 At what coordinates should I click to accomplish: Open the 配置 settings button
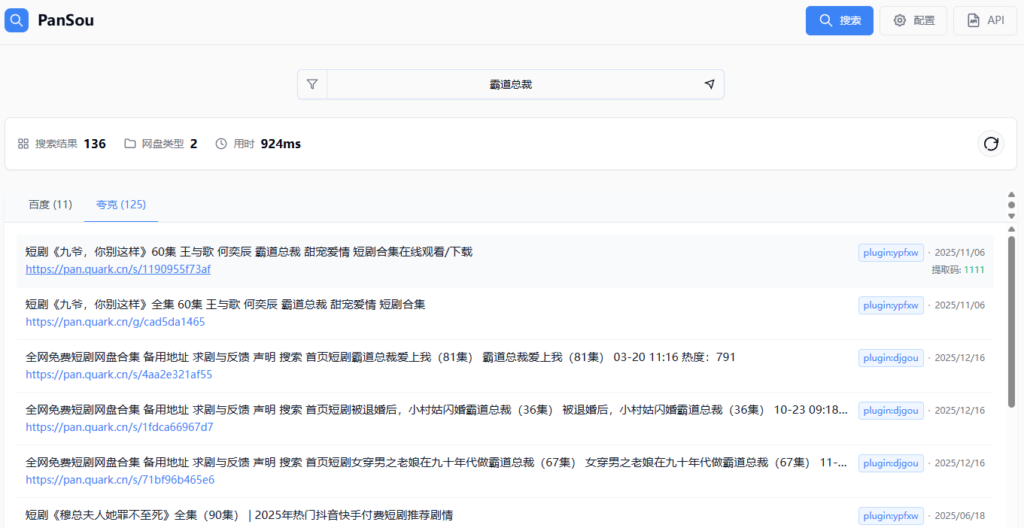tap(913, 20)
